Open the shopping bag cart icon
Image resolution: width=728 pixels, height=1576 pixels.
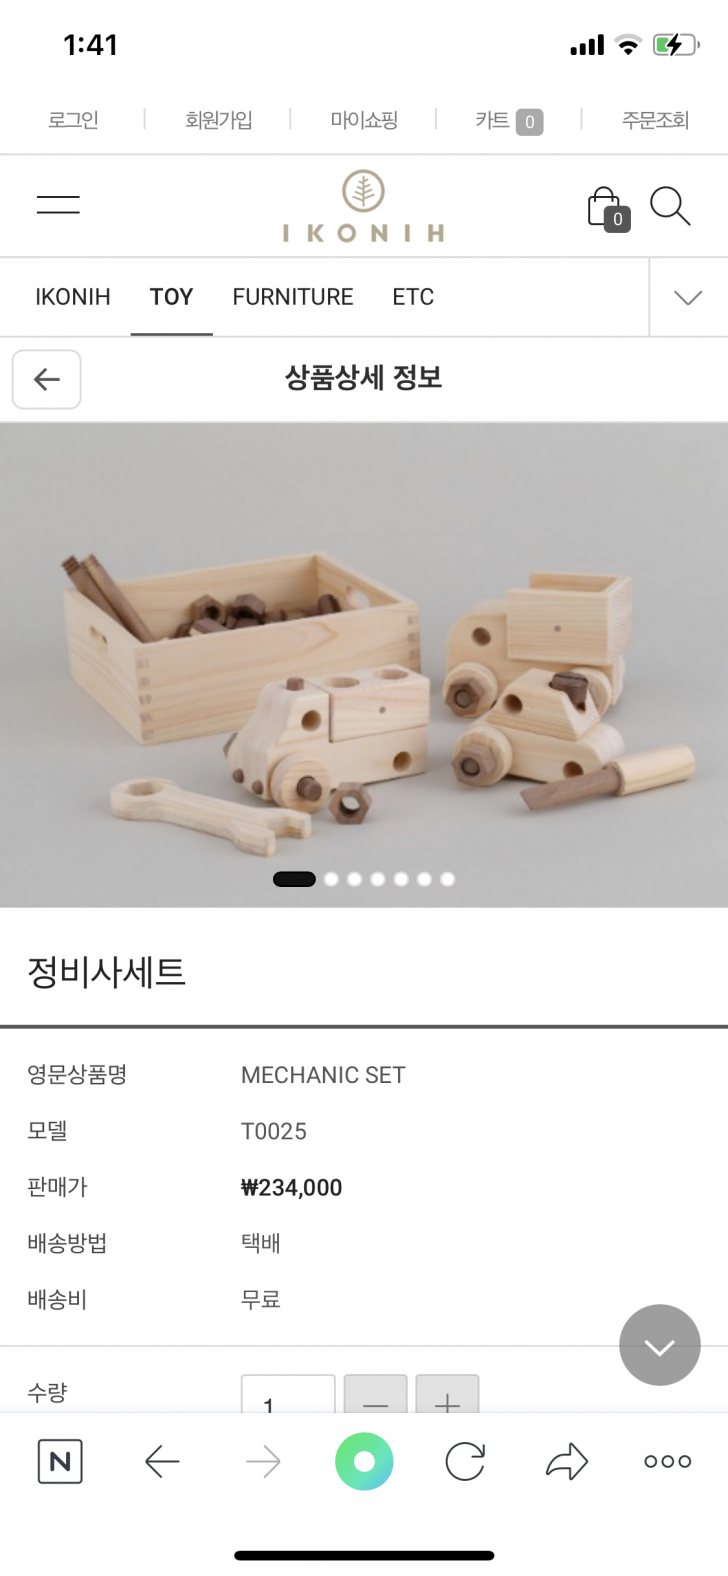point(608,208)
